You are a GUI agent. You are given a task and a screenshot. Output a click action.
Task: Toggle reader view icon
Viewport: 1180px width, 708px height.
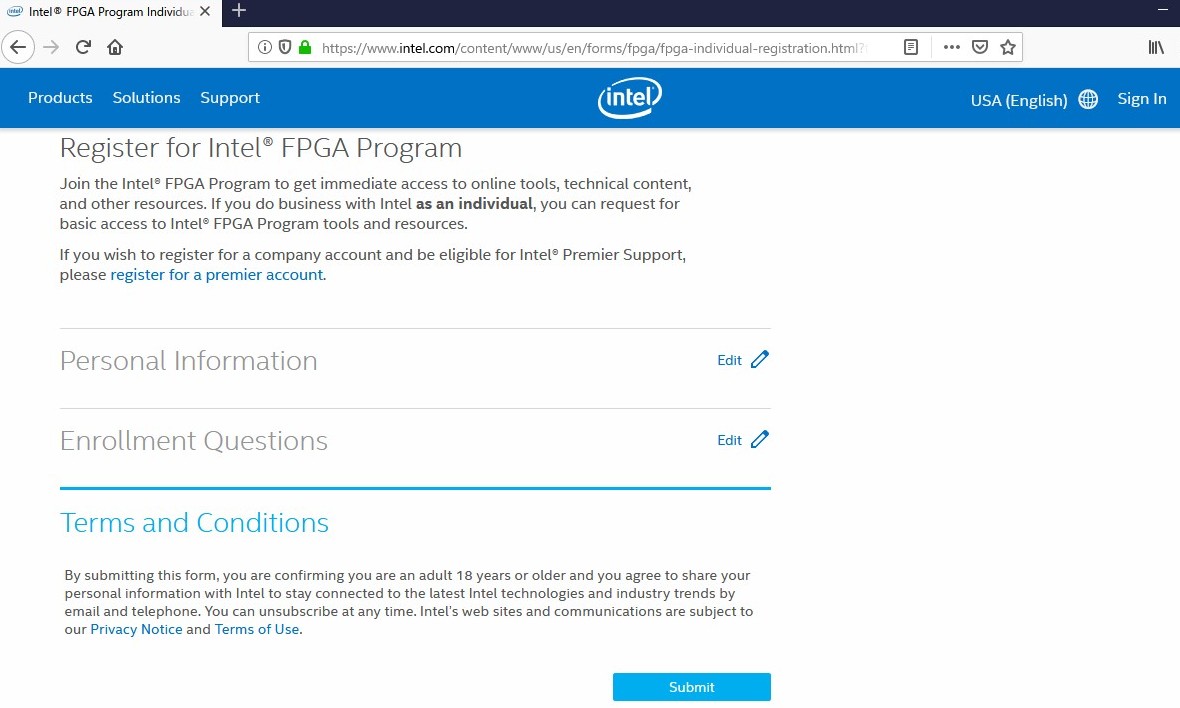click(x=911, y=47)
